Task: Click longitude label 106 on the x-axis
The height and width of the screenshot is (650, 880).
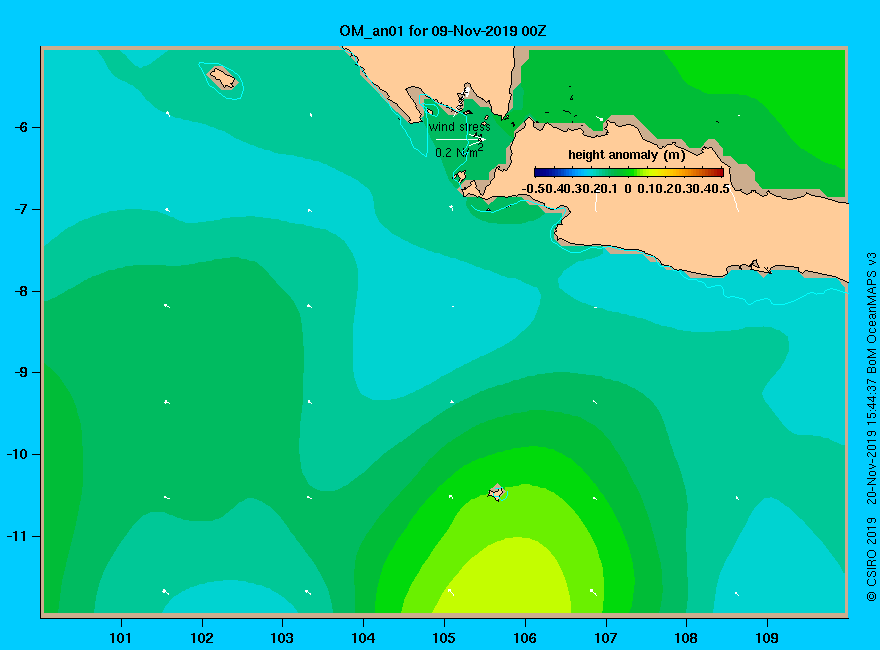Action: coord(525,638)
